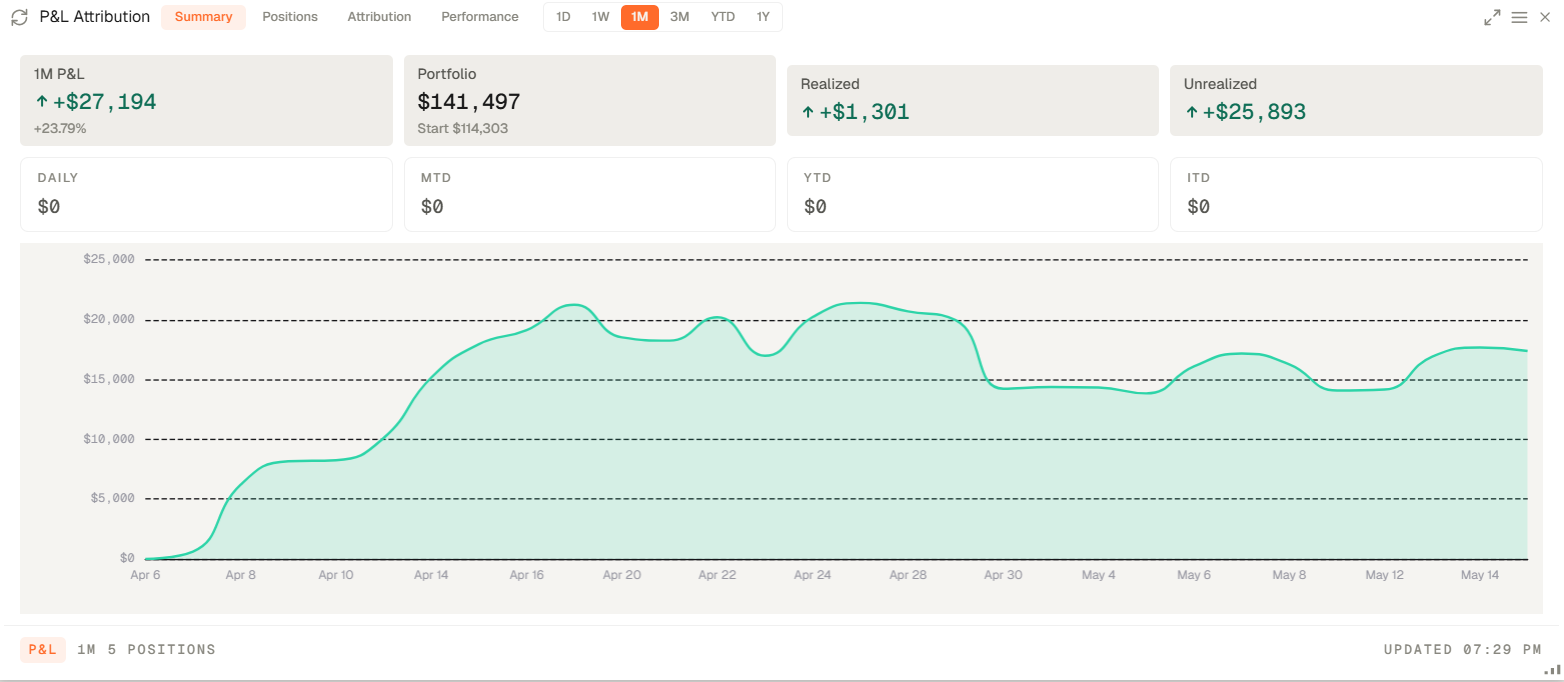The image size is (1564, 682).
Task: Select the YTD $0 tile
Action: point(973,194)
